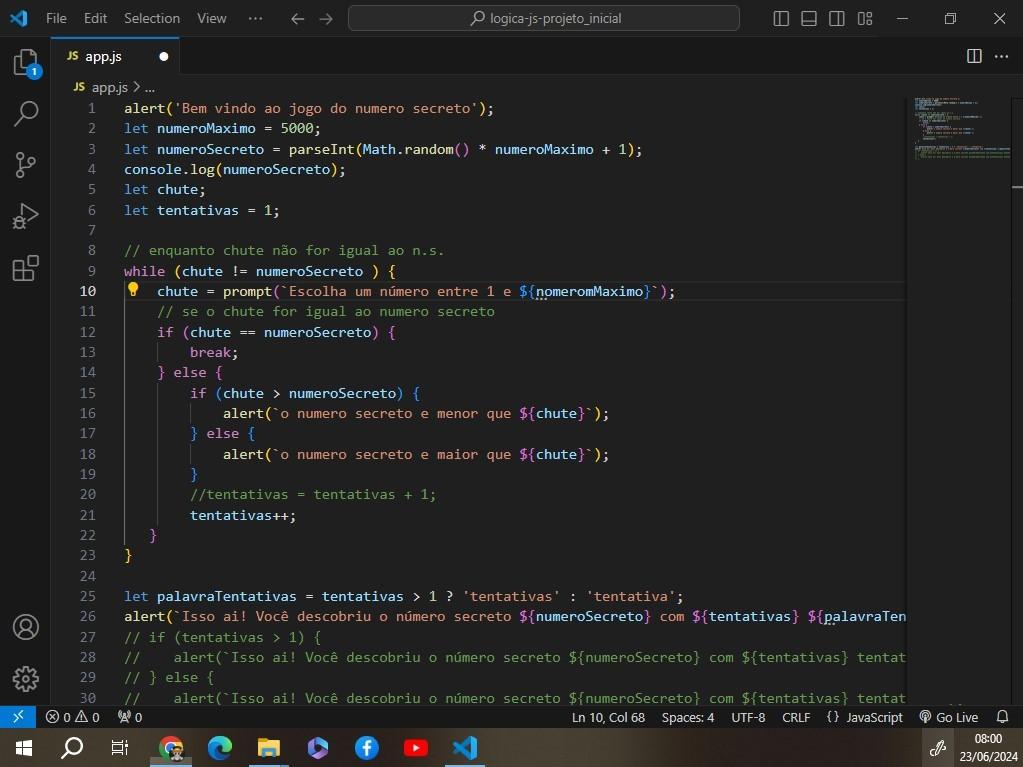
Task: Open the editor More Actions ellipsis menu
Action: click(1001, 57)
